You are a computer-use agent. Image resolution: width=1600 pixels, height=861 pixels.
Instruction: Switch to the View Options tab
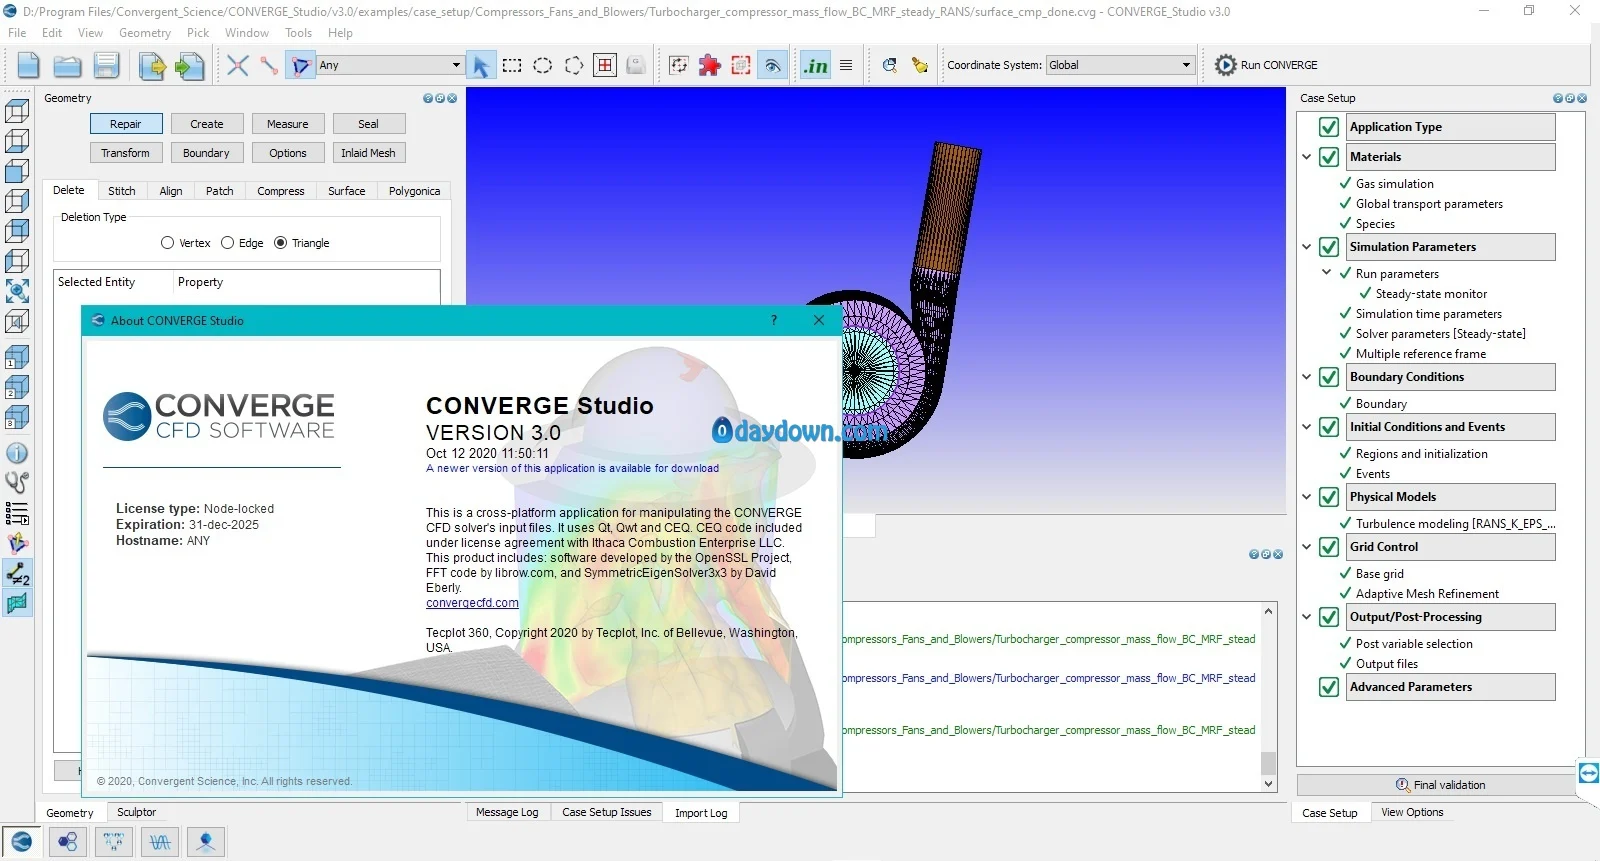pyautogui.click(x=1412, y=813)
